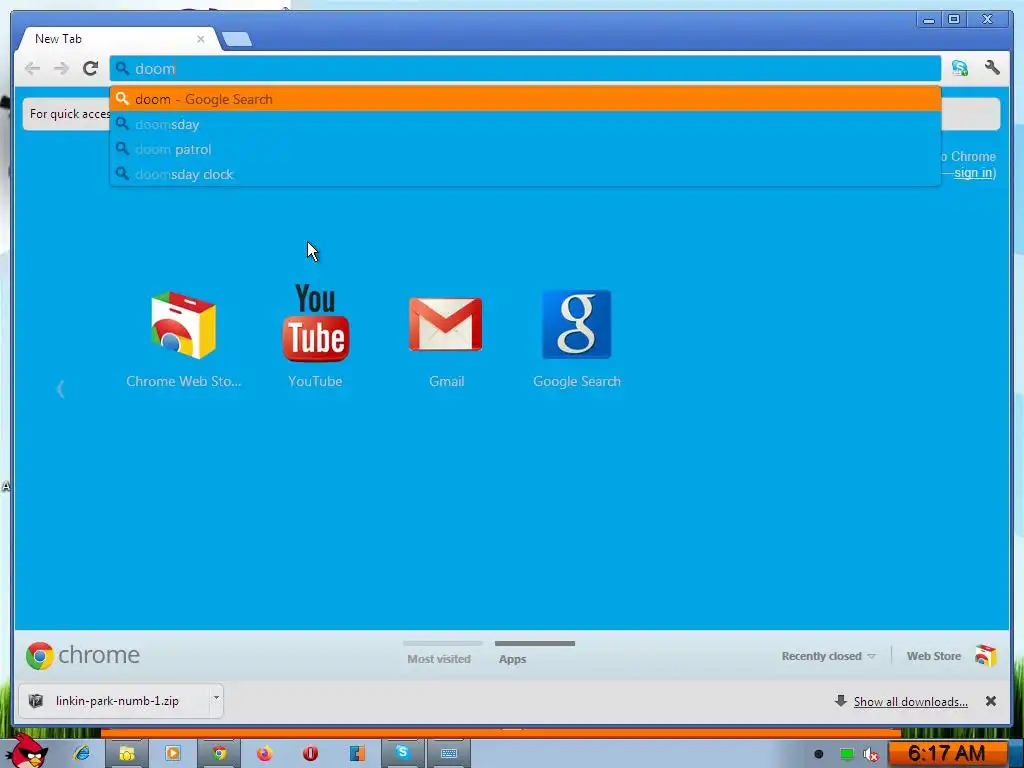
Task: Open Firefox from the taskbar
Action: (264, 754)
